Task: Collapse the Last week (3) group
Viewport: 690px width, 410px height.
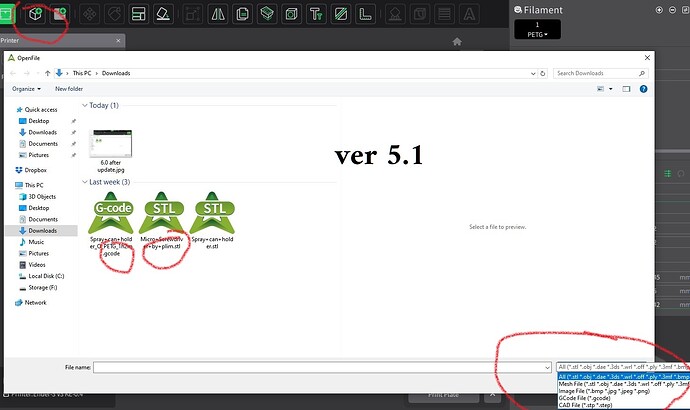Action: [84, 182]
